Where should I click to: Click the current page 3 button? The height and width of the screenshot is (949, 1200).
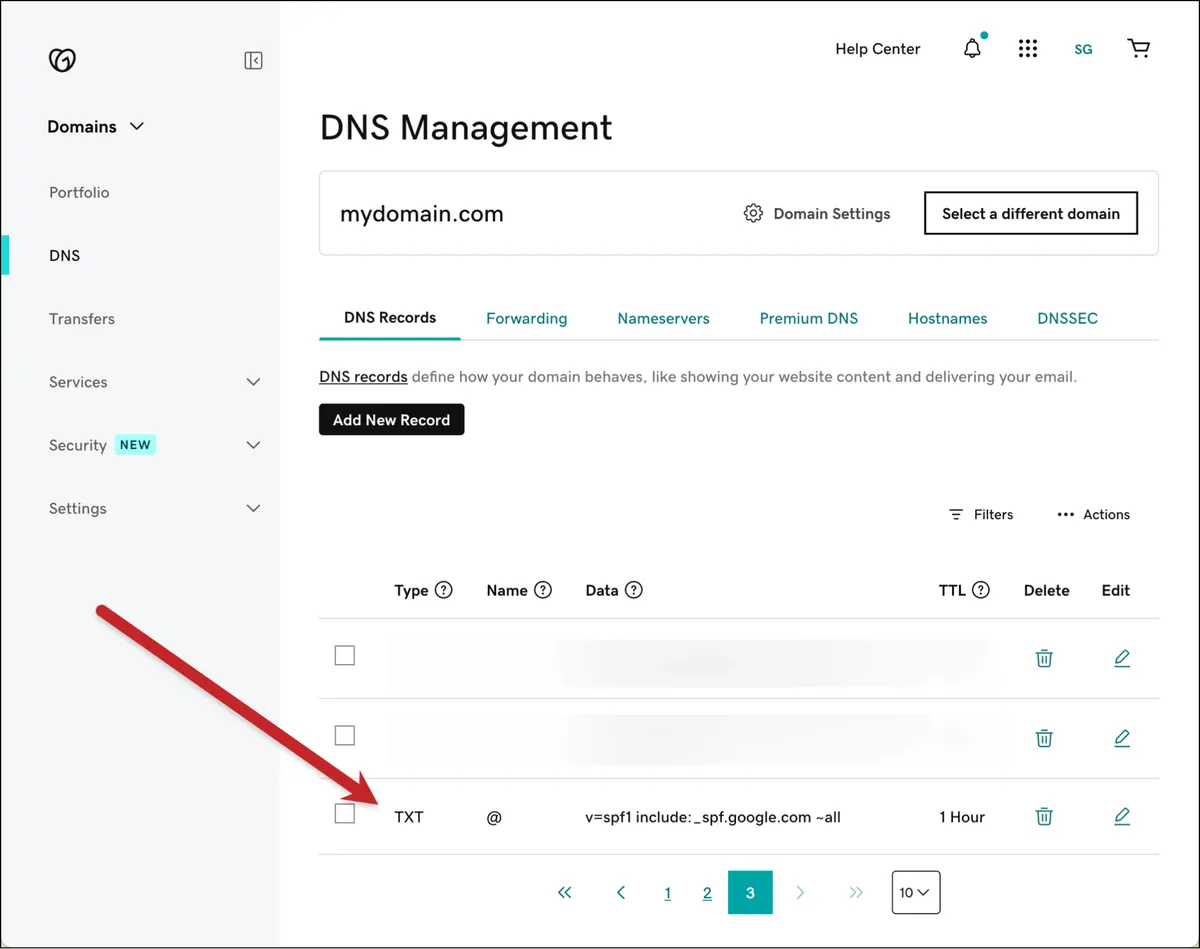(x=750, y=892)
